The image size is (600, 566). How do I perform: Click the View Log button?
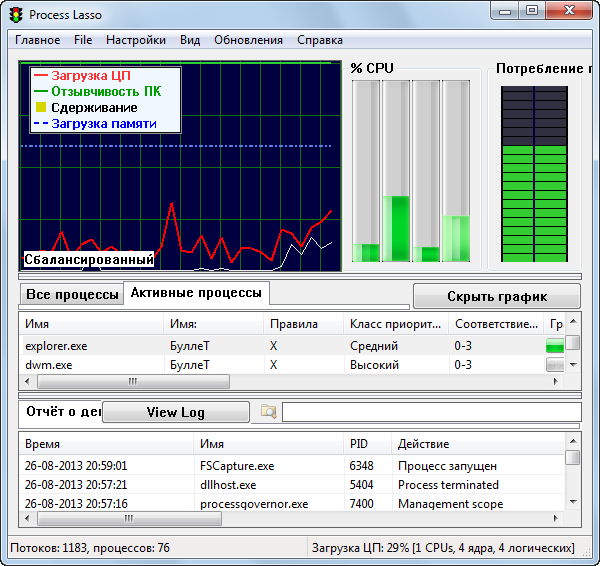click(175, 412)
